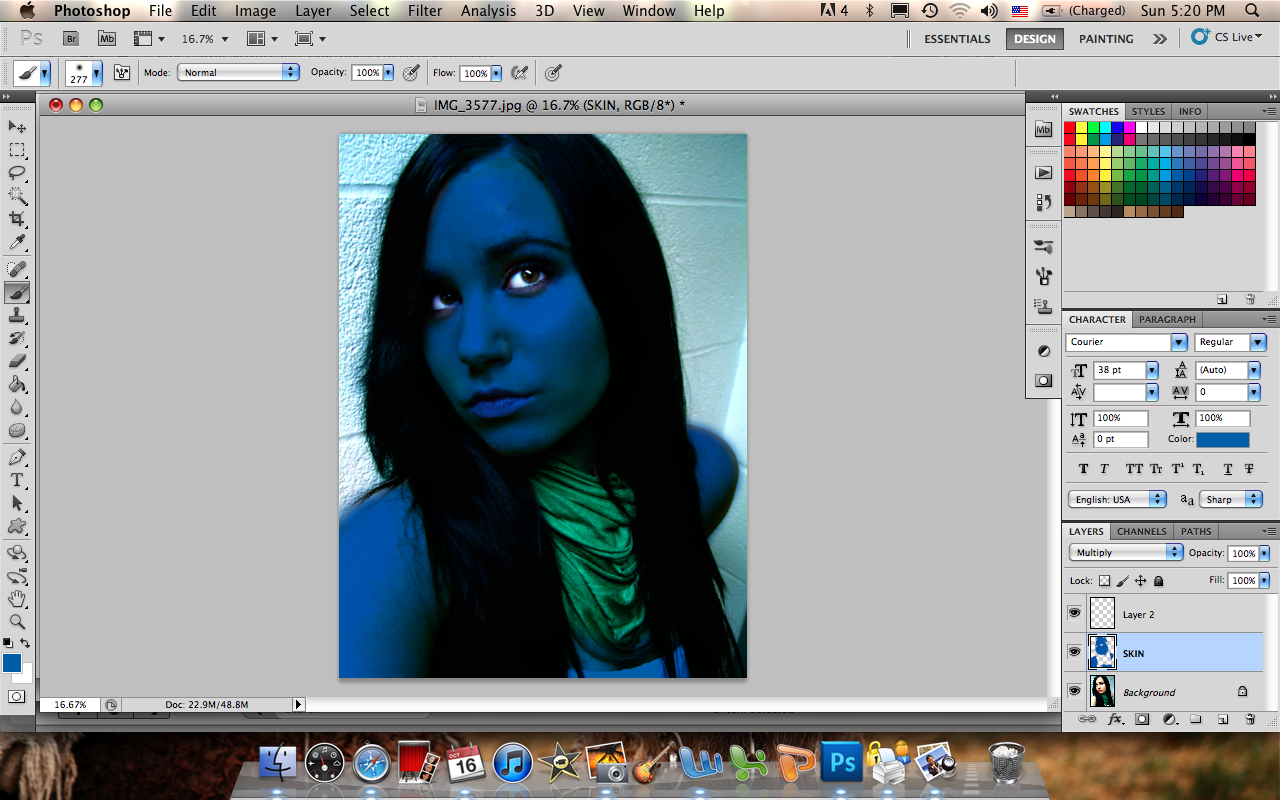
Task: Add a layer mask
Action: [x=1142, y=719]
